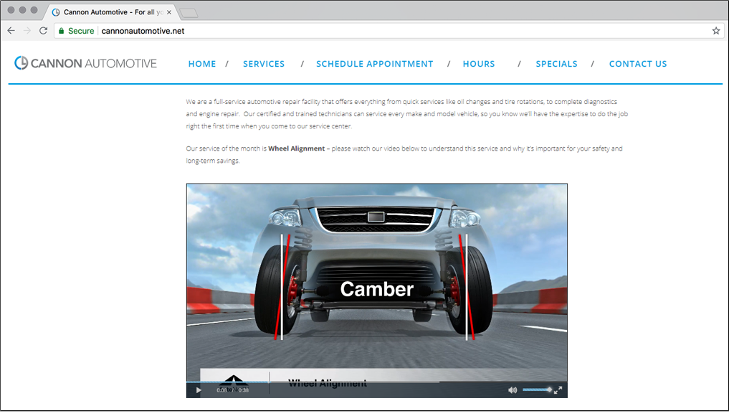
Task: Navigate to CONTACT US
Action: (x=637, y=64)
